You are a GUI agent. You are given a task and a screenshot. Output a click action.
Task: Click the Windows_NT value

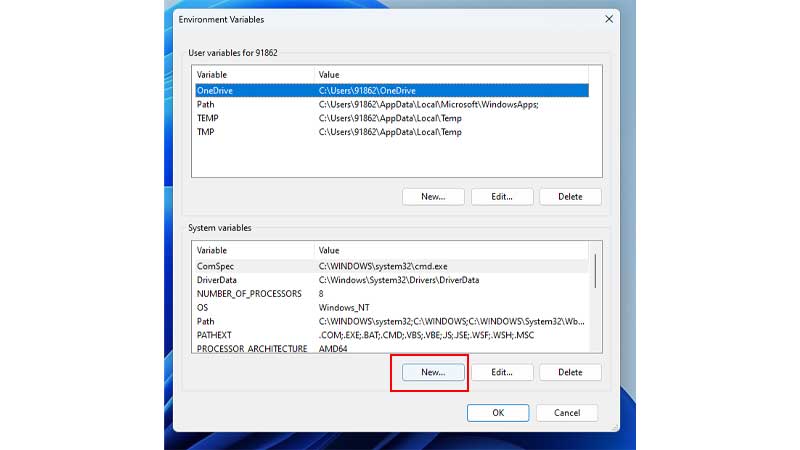(344, 308)
